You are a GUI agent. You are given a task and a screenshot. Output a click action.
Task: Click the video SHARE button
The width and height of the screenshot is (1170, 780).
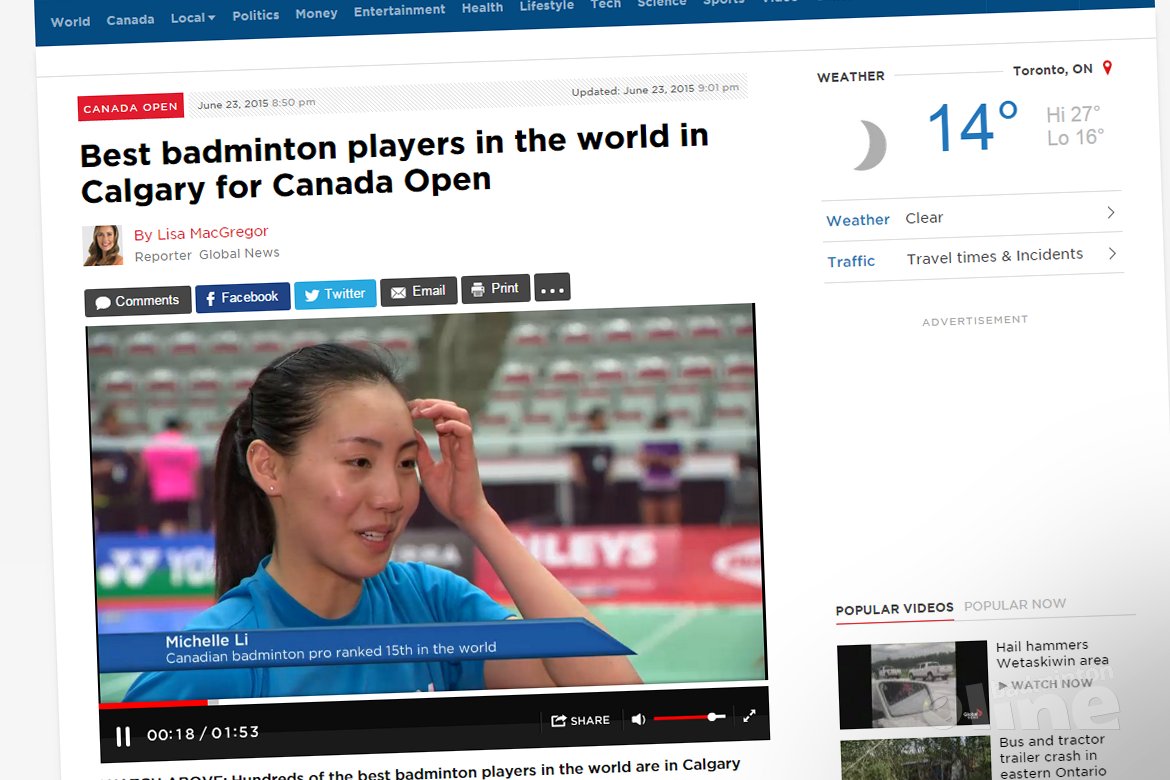(x=580, y=720)
